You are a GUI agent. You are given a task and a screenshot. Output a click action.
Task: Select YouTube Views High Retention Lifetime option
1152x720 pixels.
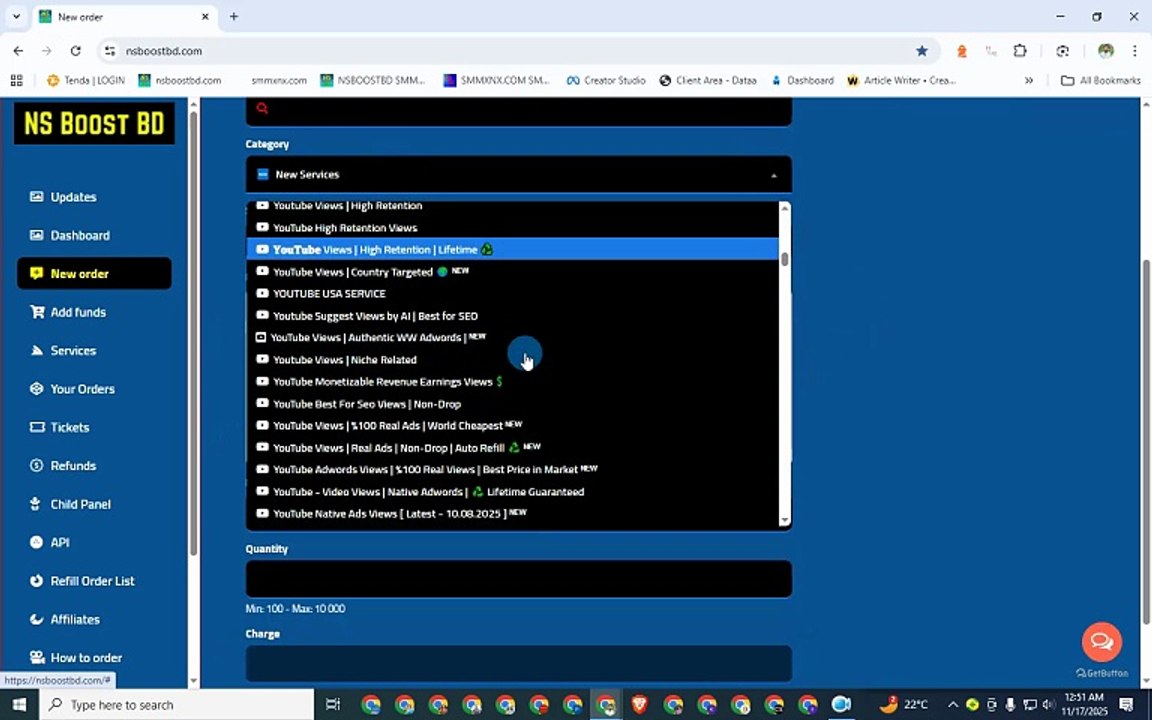pyautogui.click(x=513, y=250)
